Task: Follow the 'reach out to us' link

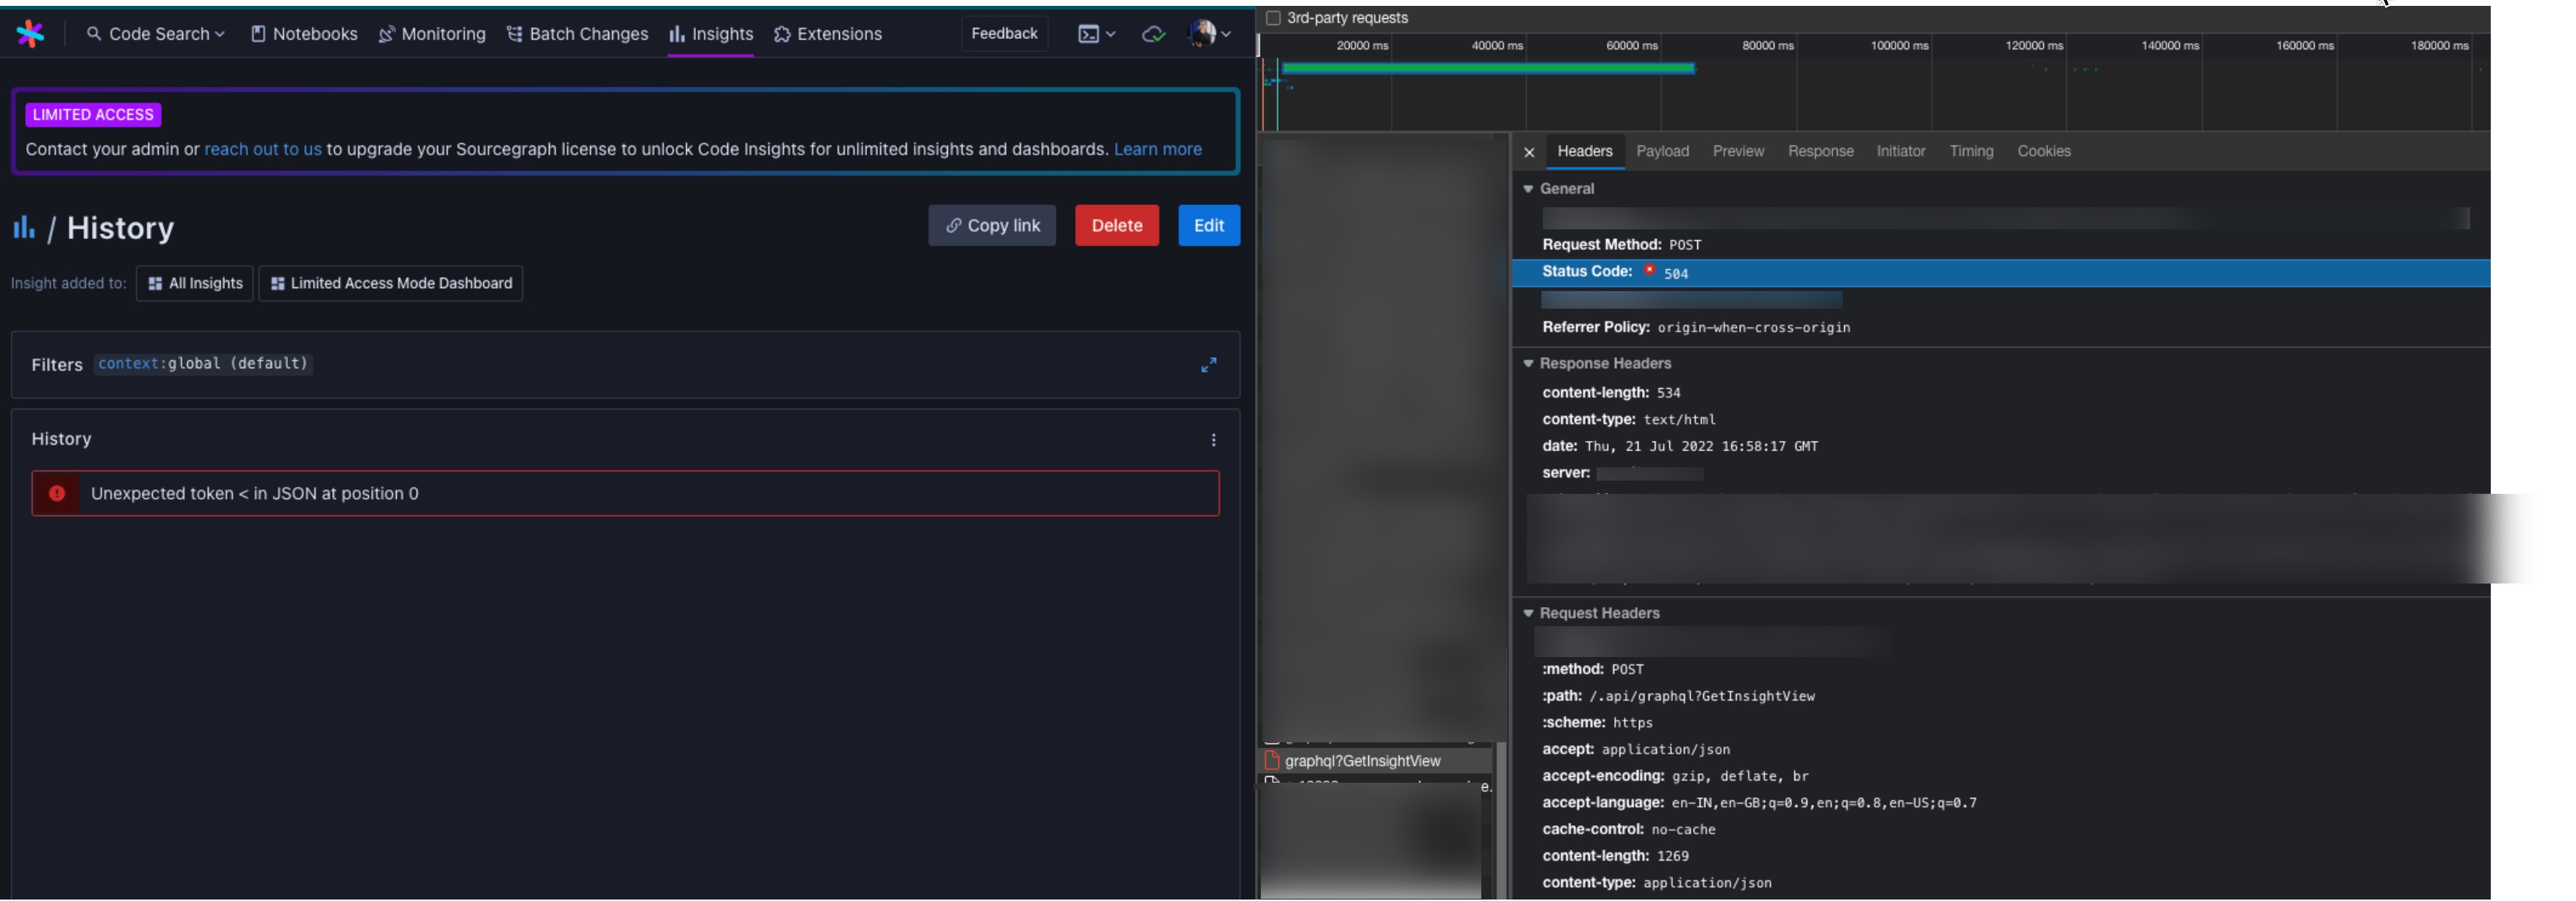Action: point(263,149)
